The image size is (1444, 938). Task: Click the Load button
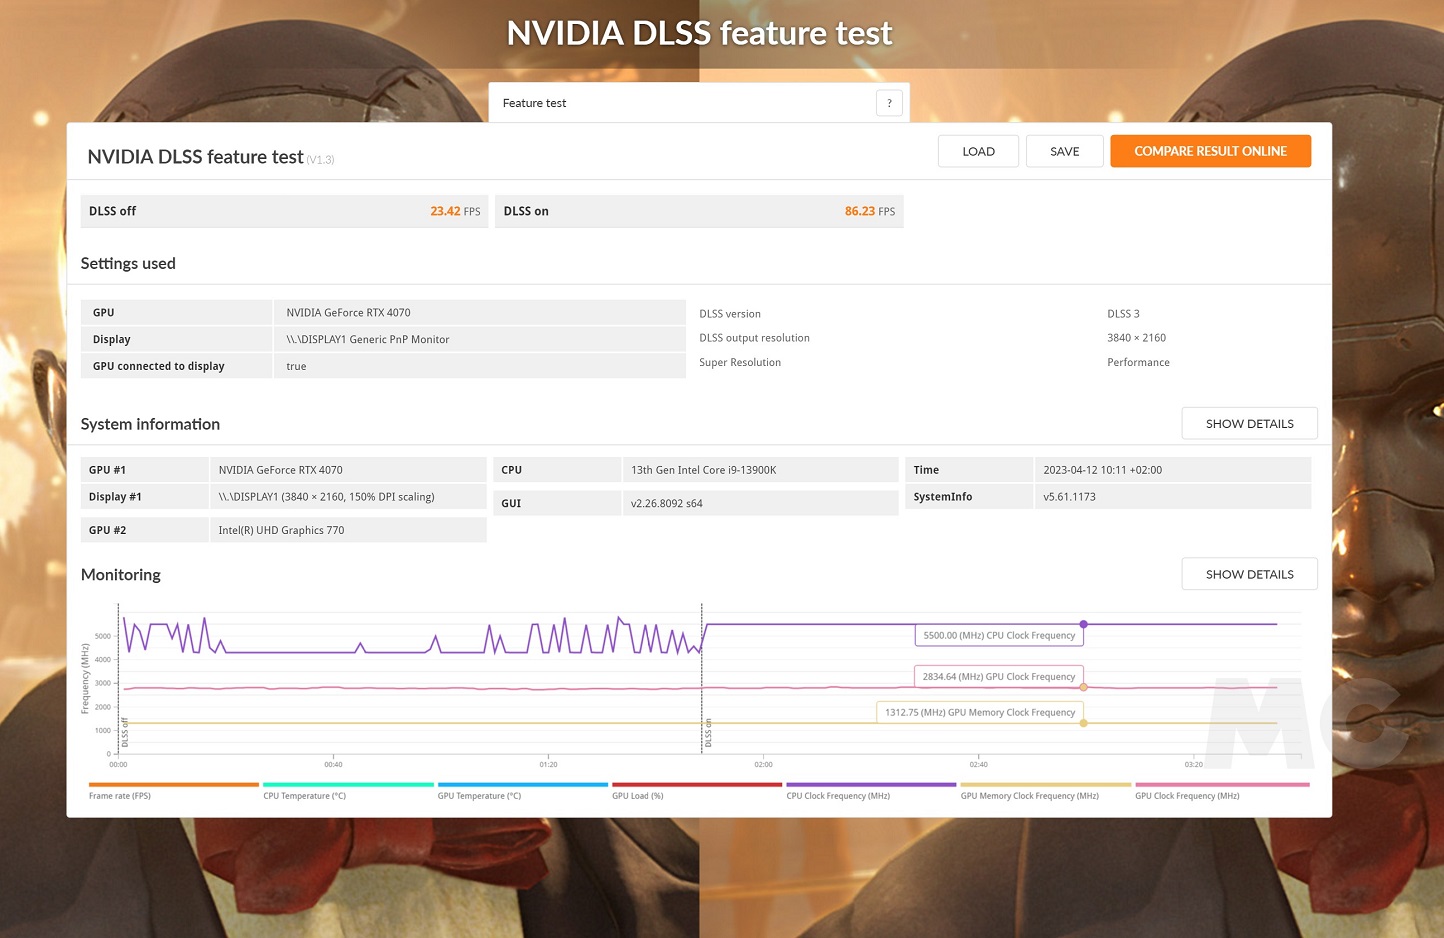click(978, 152)
